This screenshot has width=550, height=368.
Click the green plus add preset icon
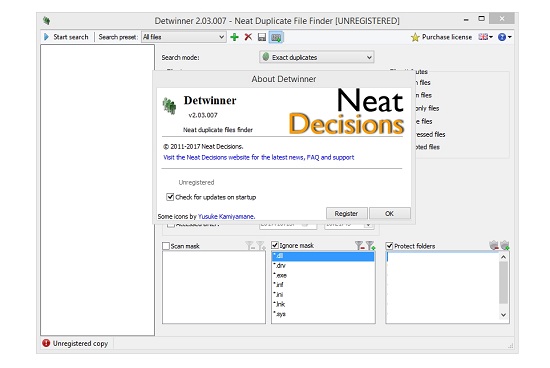coord(234,37)
